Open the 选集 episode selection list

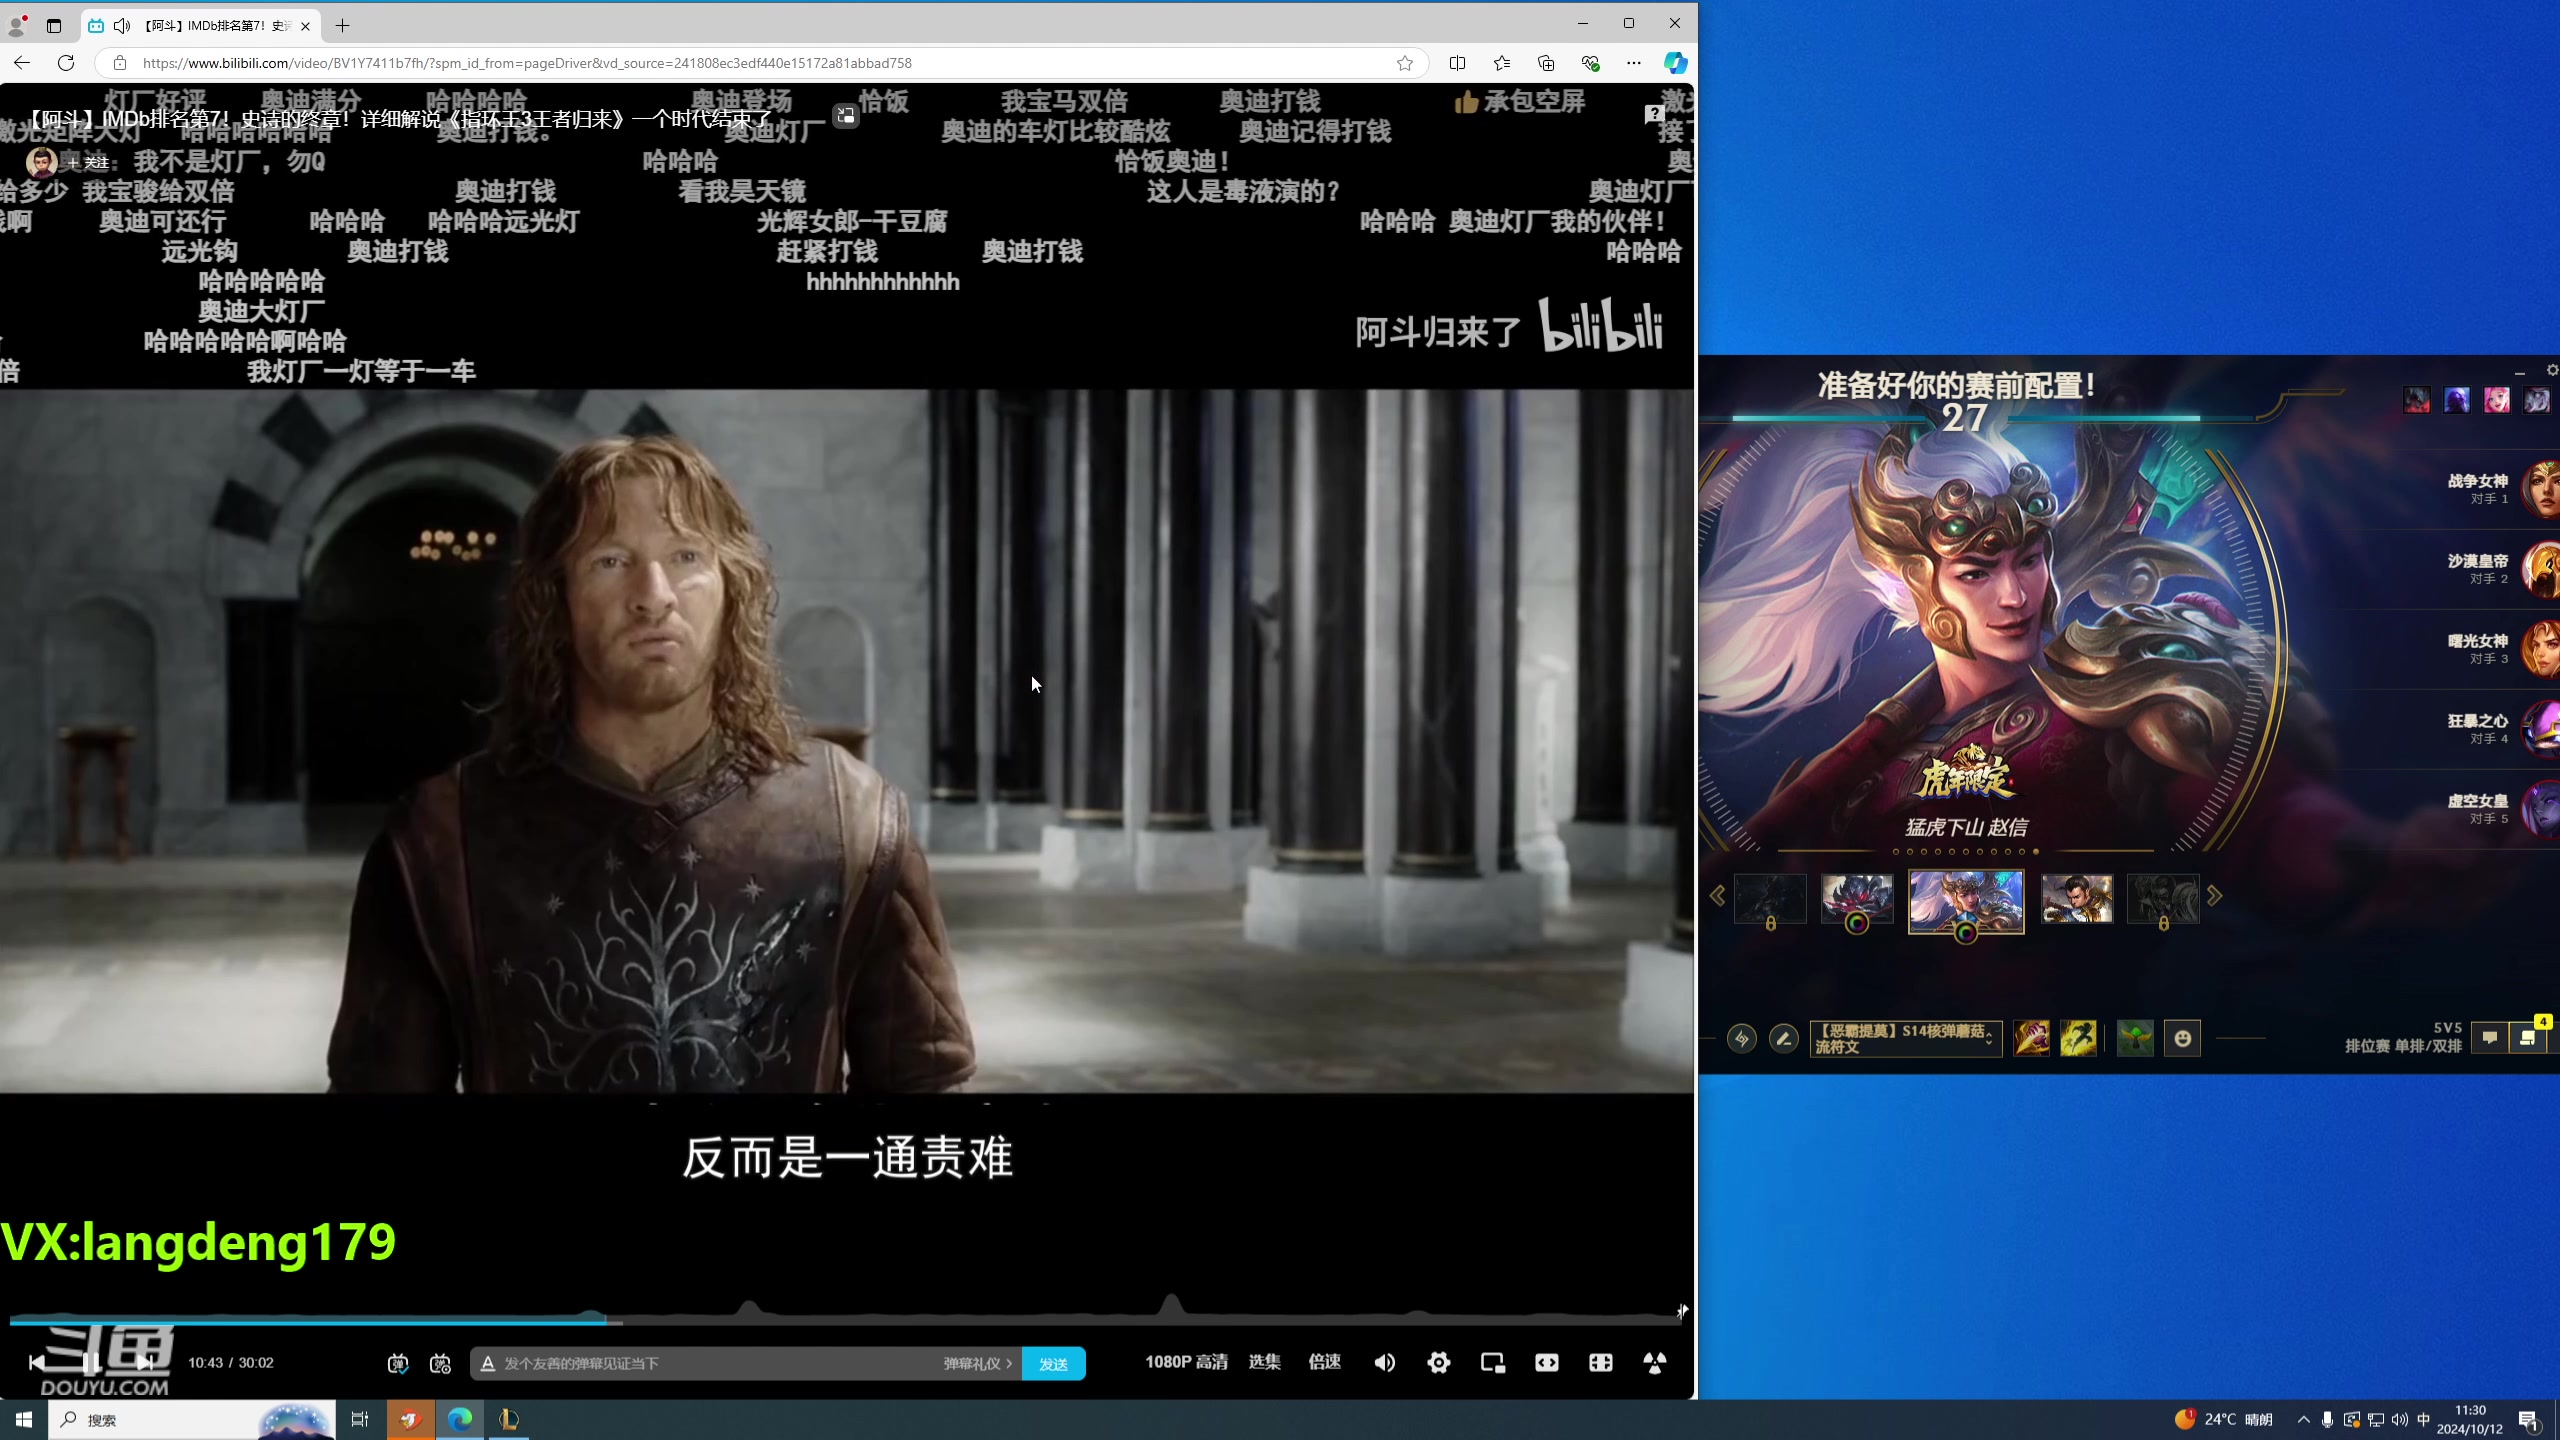[x=1264, y=1362]
